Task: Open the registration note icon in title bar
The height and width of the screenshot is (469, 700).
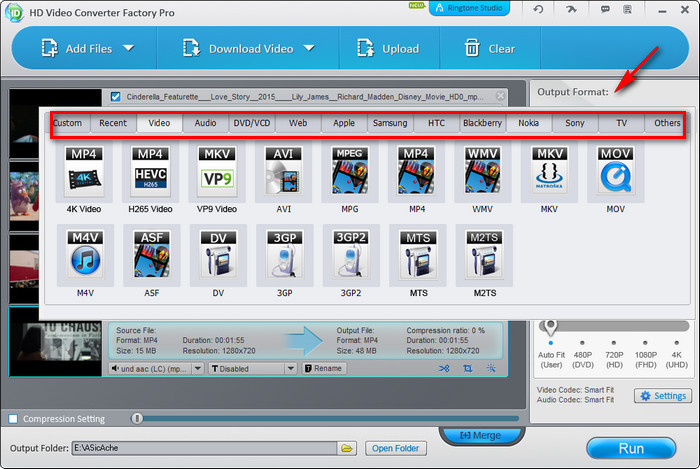Action: tap(628, 9)
